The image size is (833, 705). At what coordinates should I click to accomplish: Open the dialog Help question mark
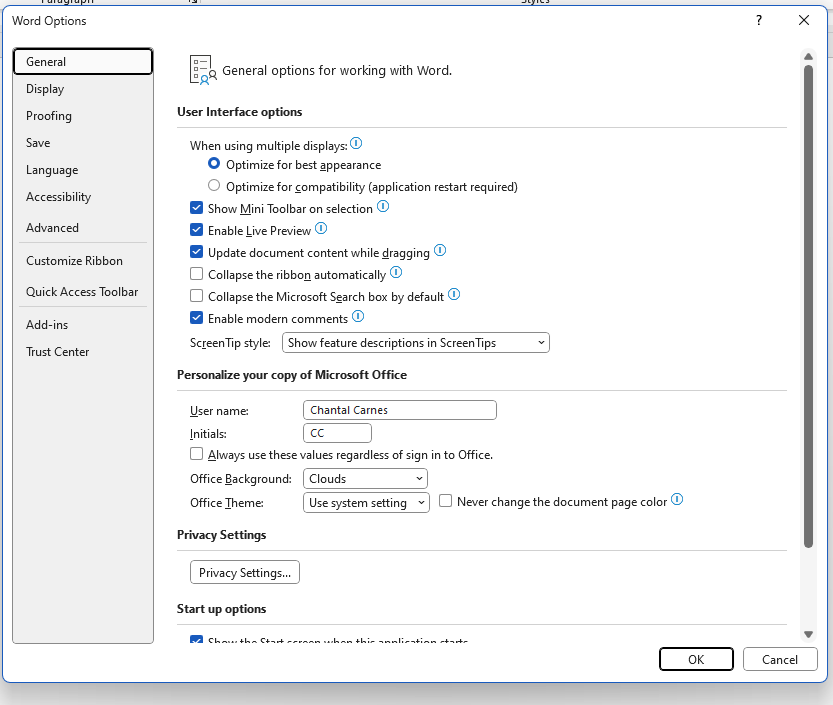pos(759,20)
